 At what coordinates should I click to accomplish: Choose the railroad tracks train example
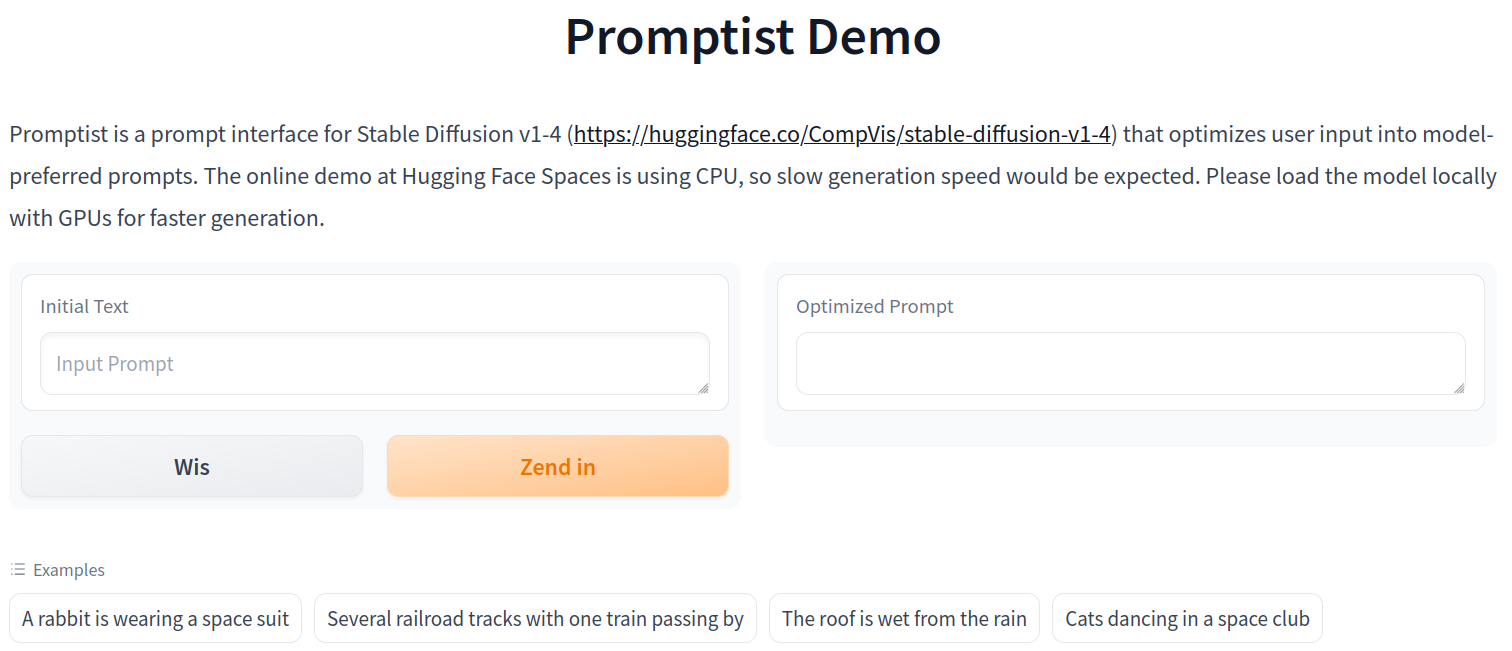click(x=535, y=619)
